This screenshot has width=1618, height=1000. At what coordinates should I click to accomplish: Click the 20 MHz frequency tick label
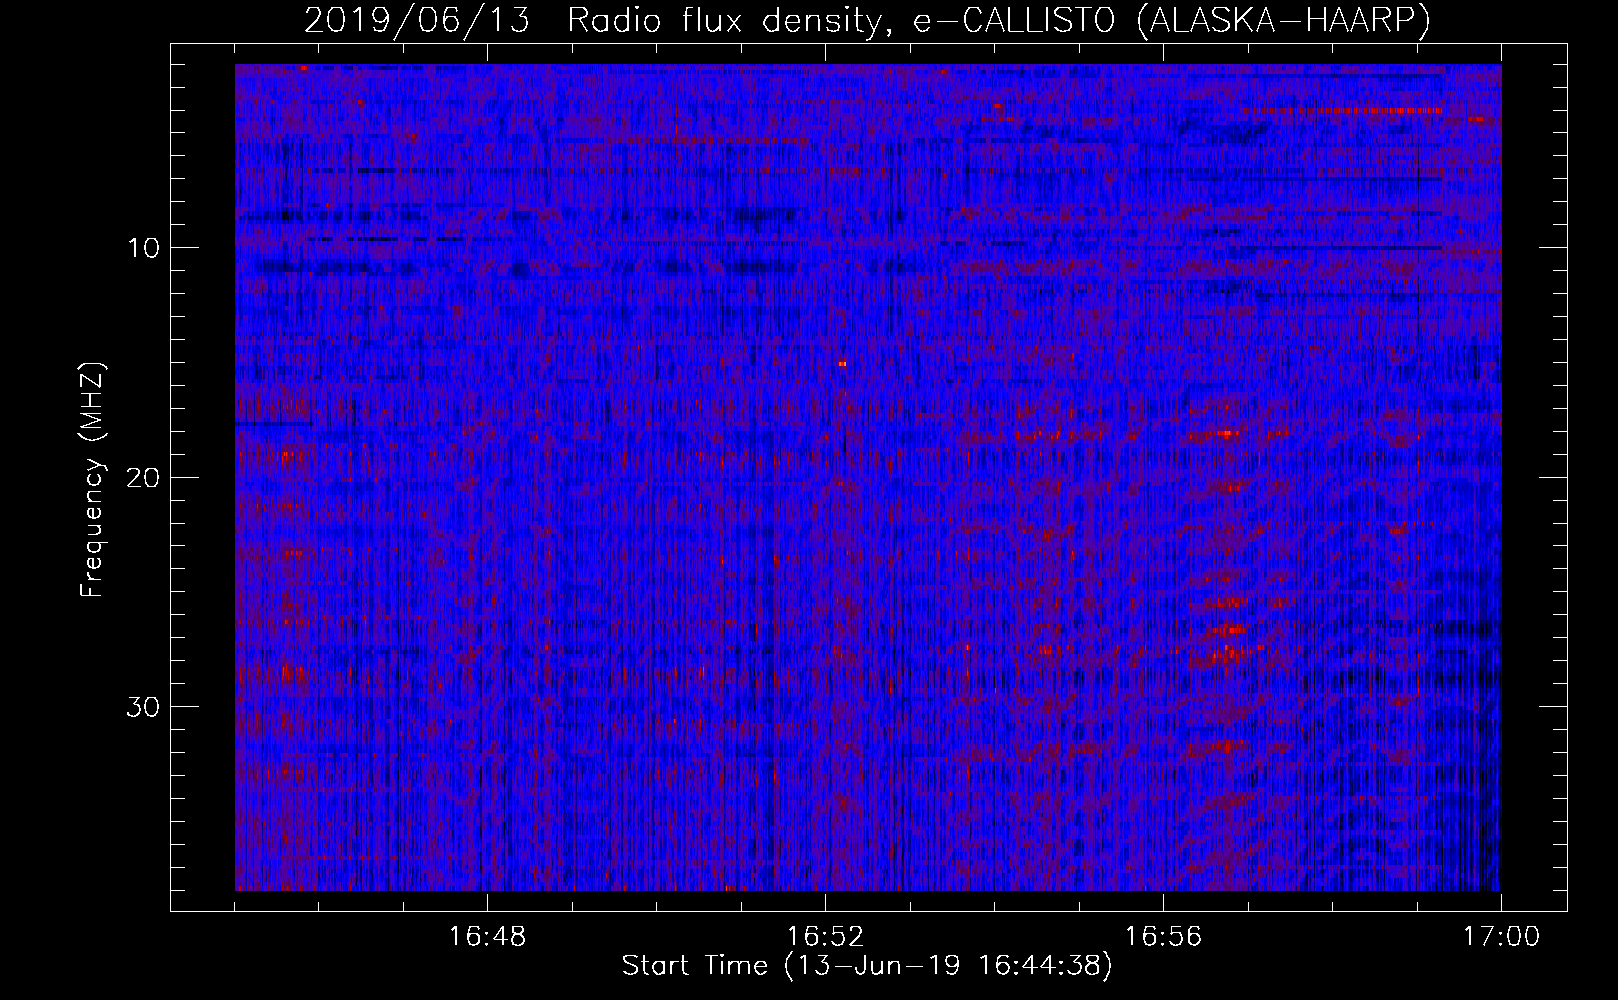(x=143, y=477)
